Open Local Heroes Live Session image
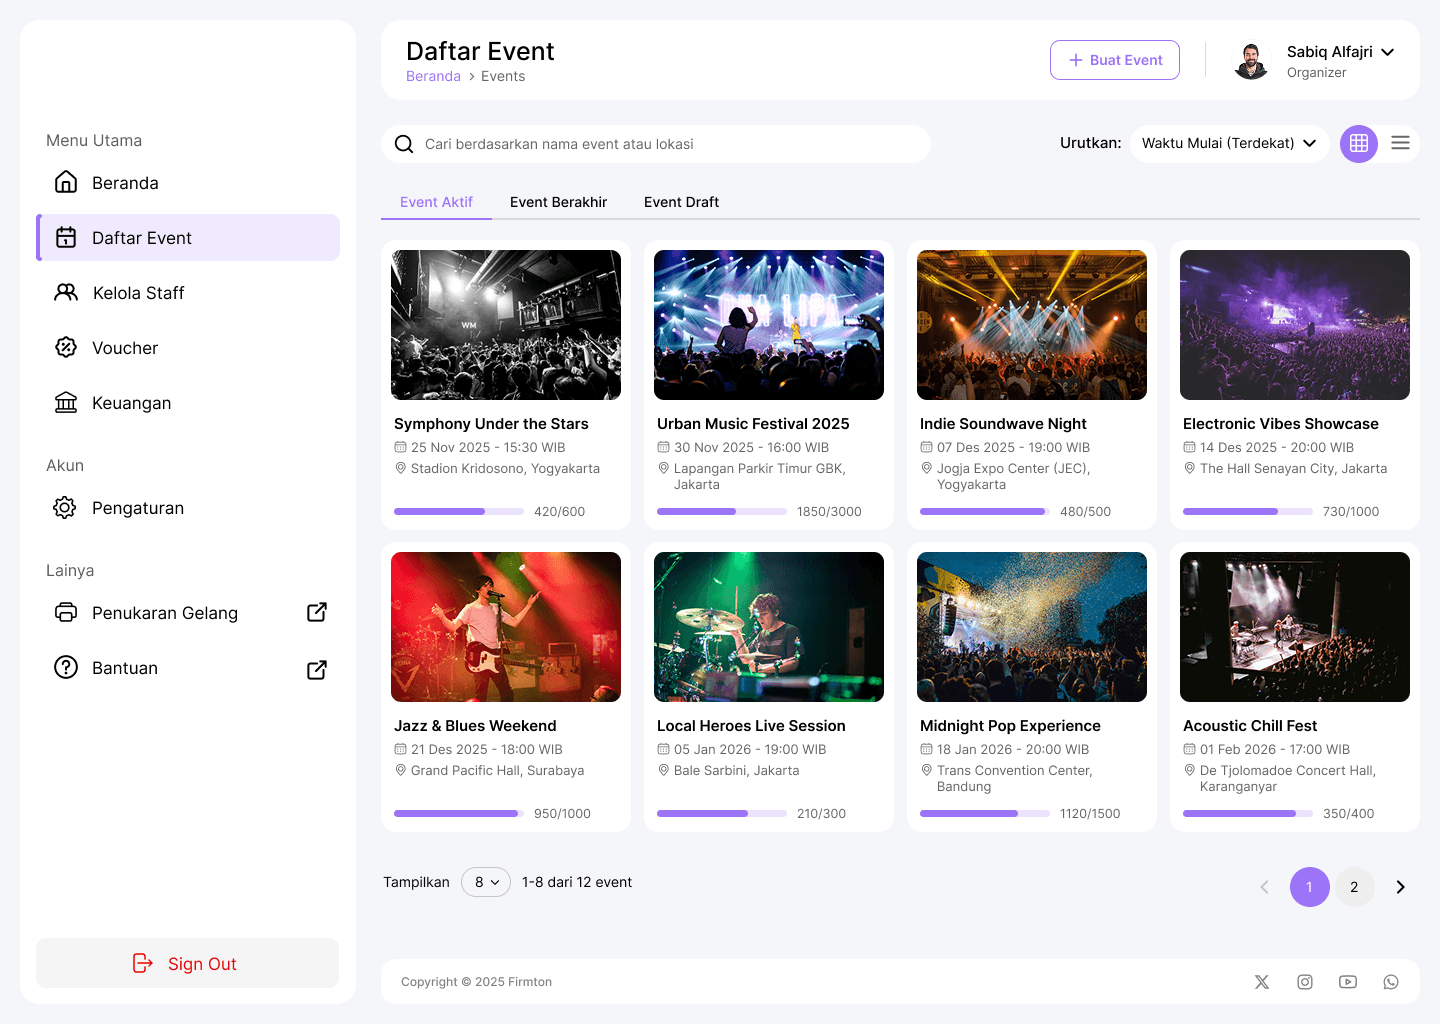The image size is (1440, 1024). [769, 627]
